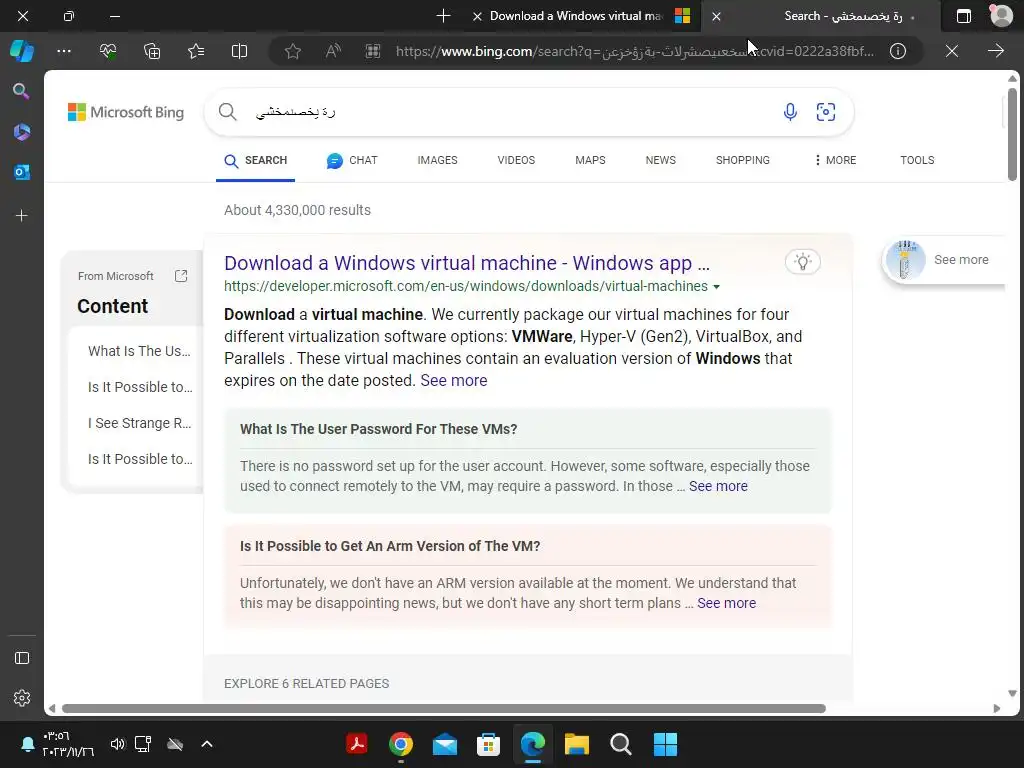The height and width of the screenshot is (768, 1024).
Task: Open From Microsoft external link icon
Action: [x=181, y=276]
